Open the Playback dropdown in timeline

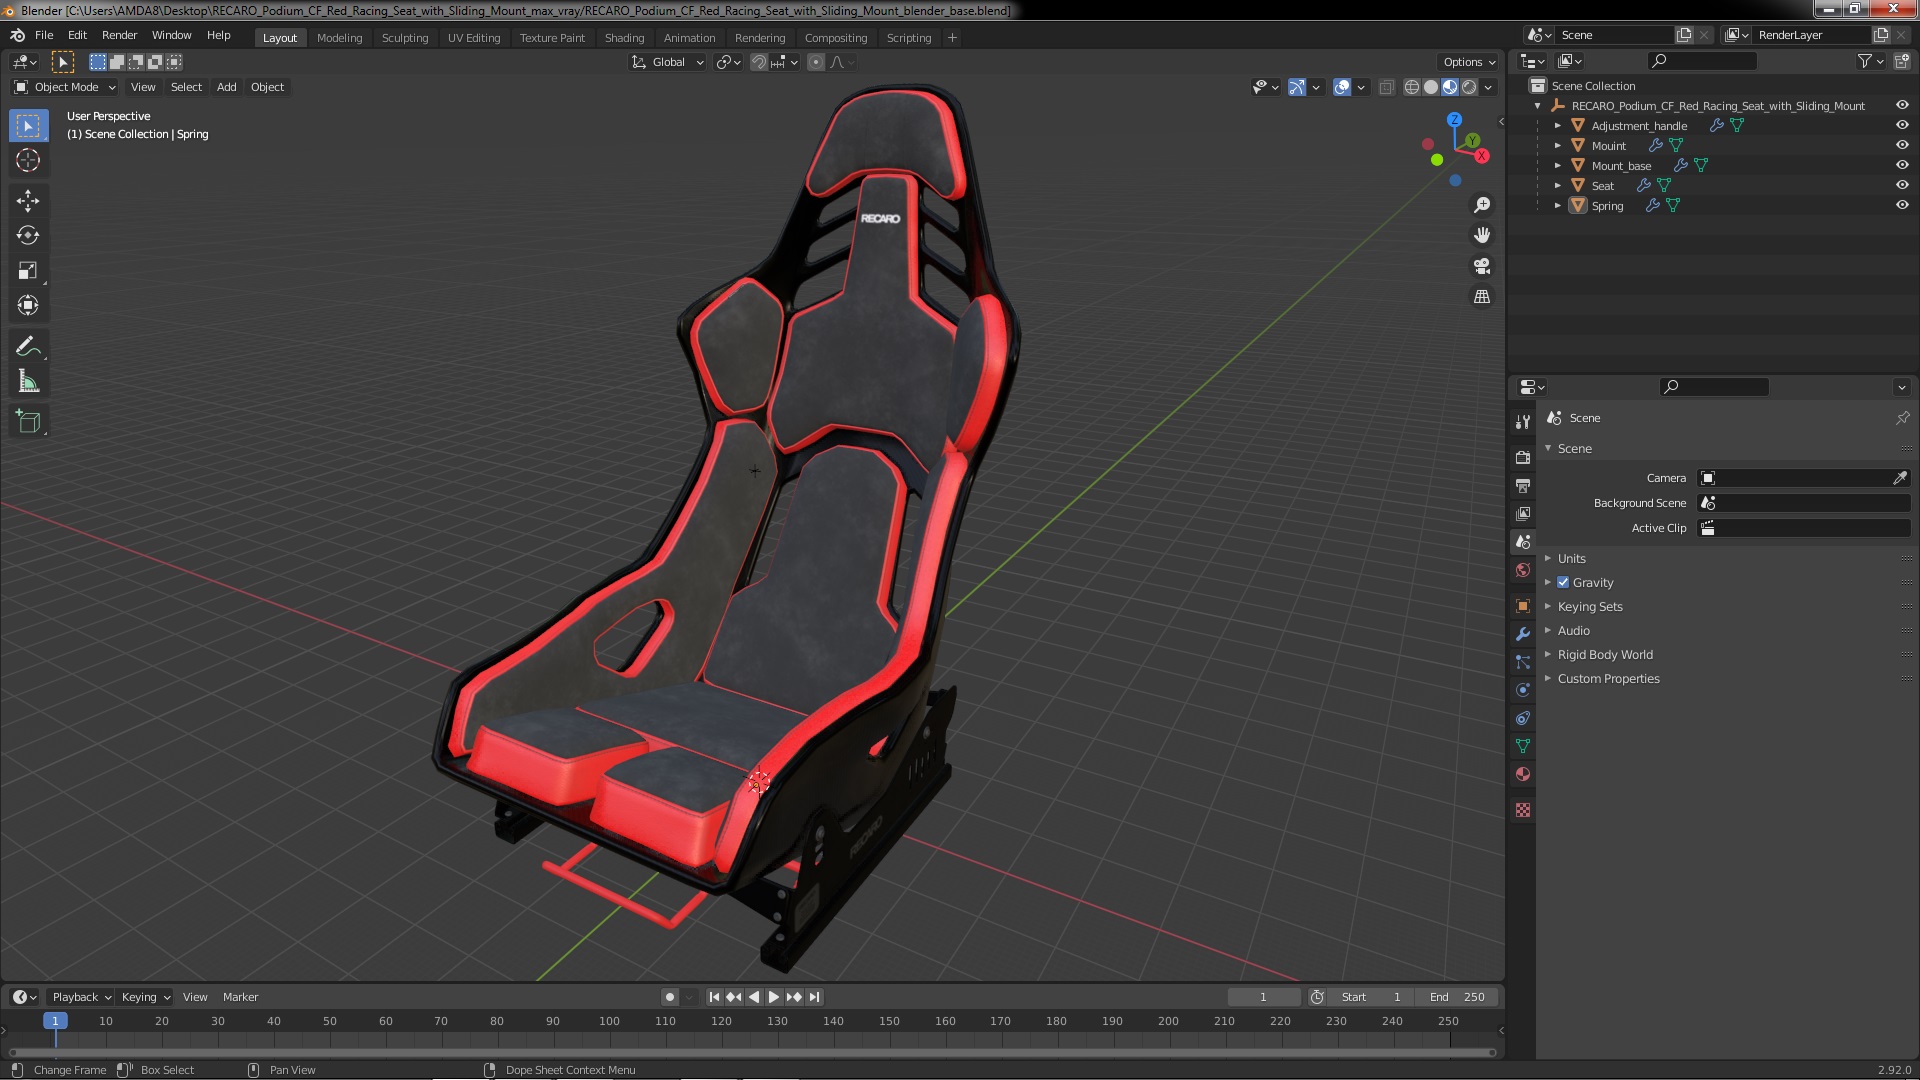coord(81,997)
